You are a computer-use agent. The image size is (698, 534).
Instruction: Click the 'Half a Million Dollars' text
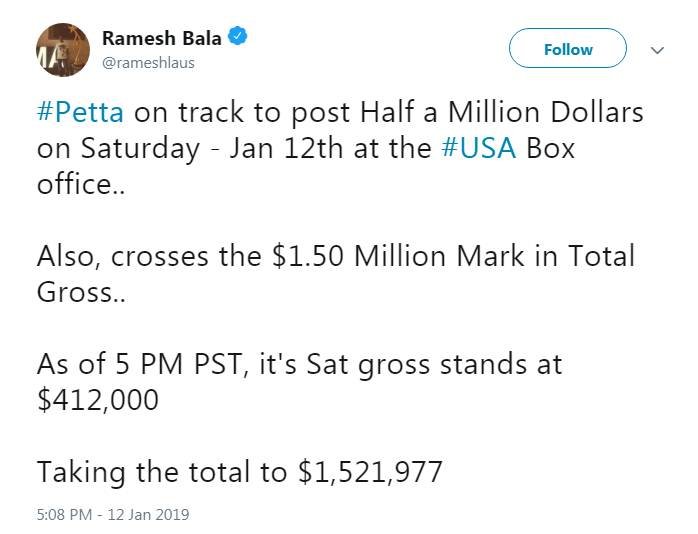[502, 112]
